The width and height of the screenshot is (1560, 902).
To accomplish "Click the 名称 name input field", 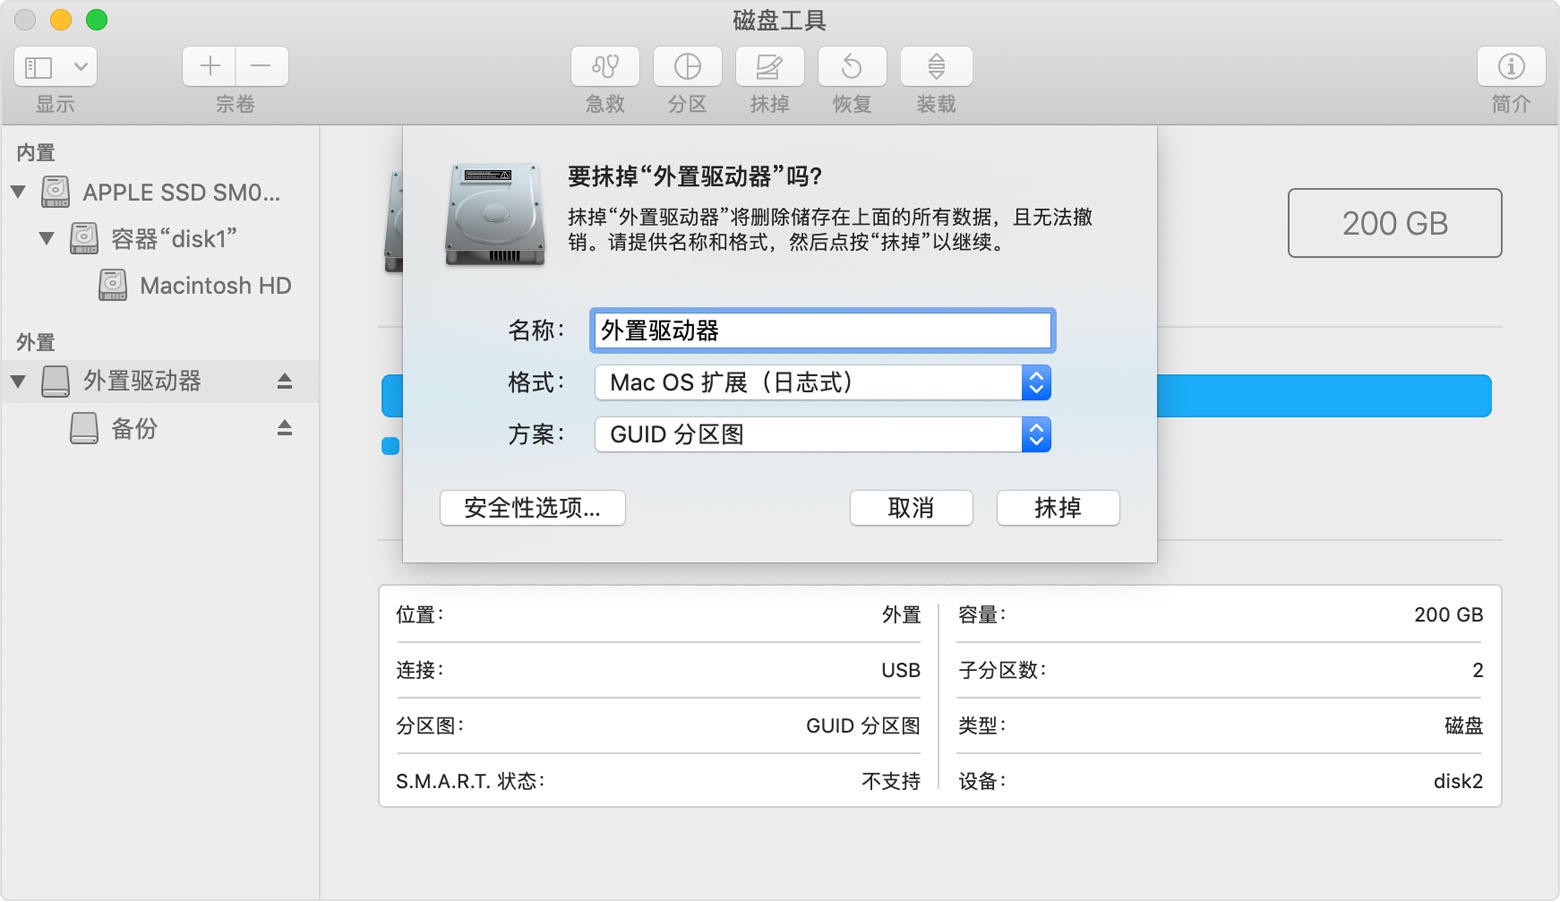I will 822,330.
